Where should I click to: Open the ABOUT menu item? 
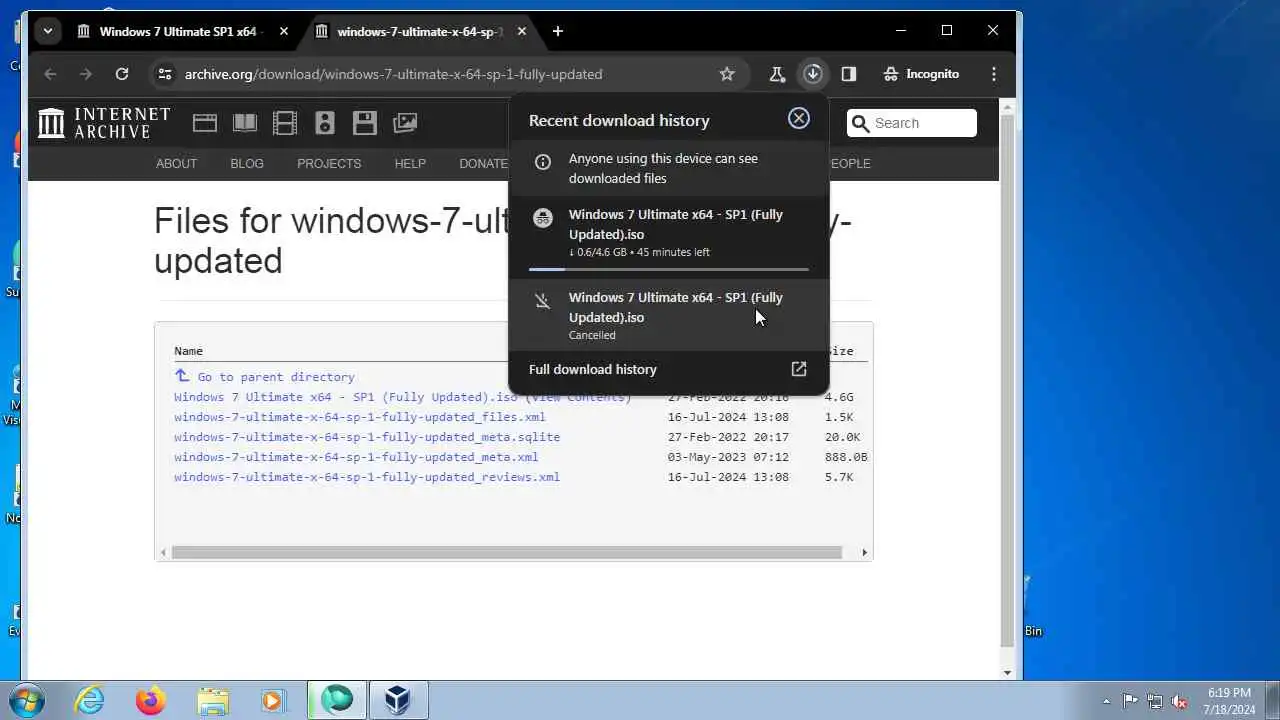point(176,163)
